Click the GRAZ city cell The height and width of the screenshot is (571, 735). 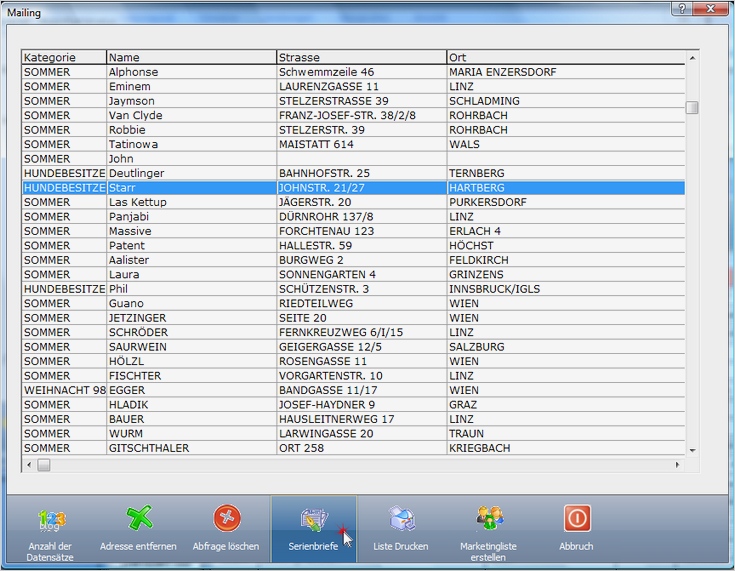566,405
